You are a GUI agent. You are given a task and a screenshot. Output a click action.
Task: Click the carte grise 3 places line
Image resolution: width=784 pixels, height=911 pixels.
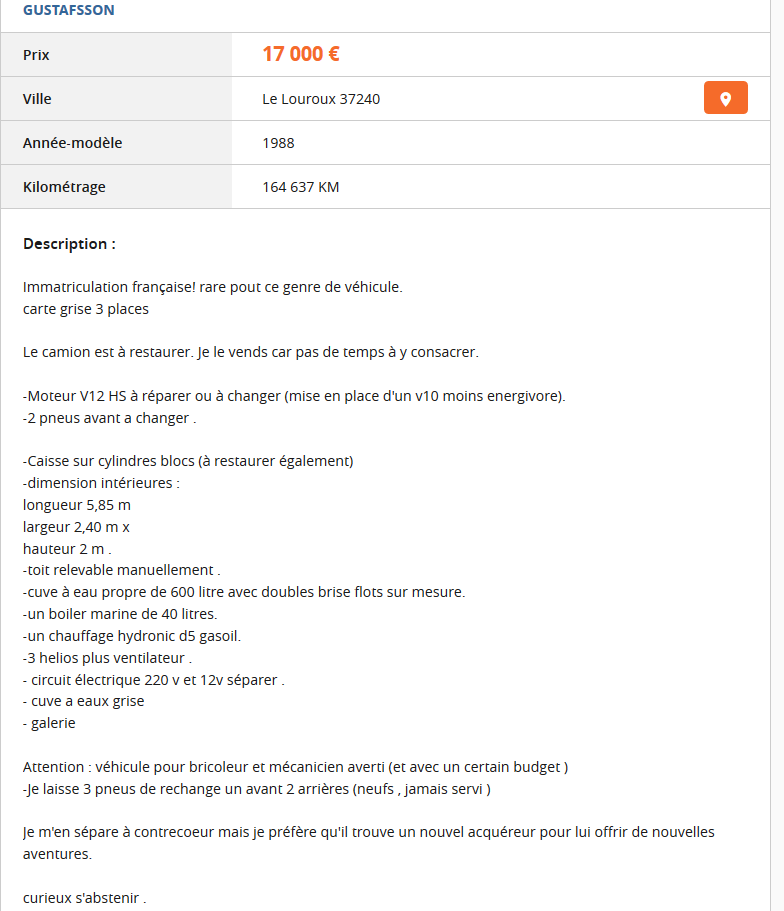86,309
